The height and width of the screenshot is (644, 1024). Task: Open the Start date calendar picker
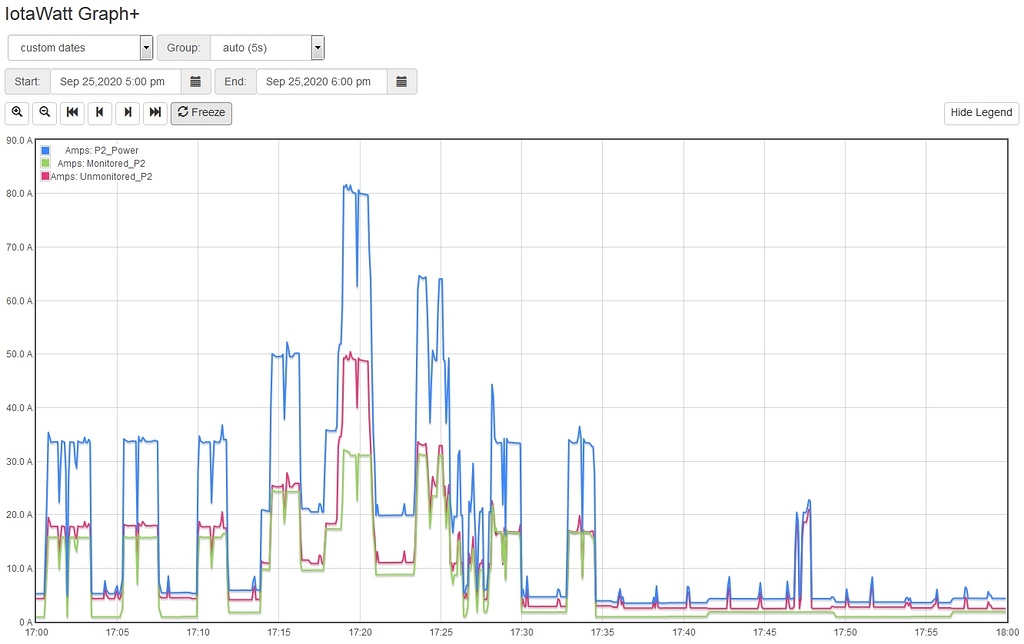click(195, 82)
